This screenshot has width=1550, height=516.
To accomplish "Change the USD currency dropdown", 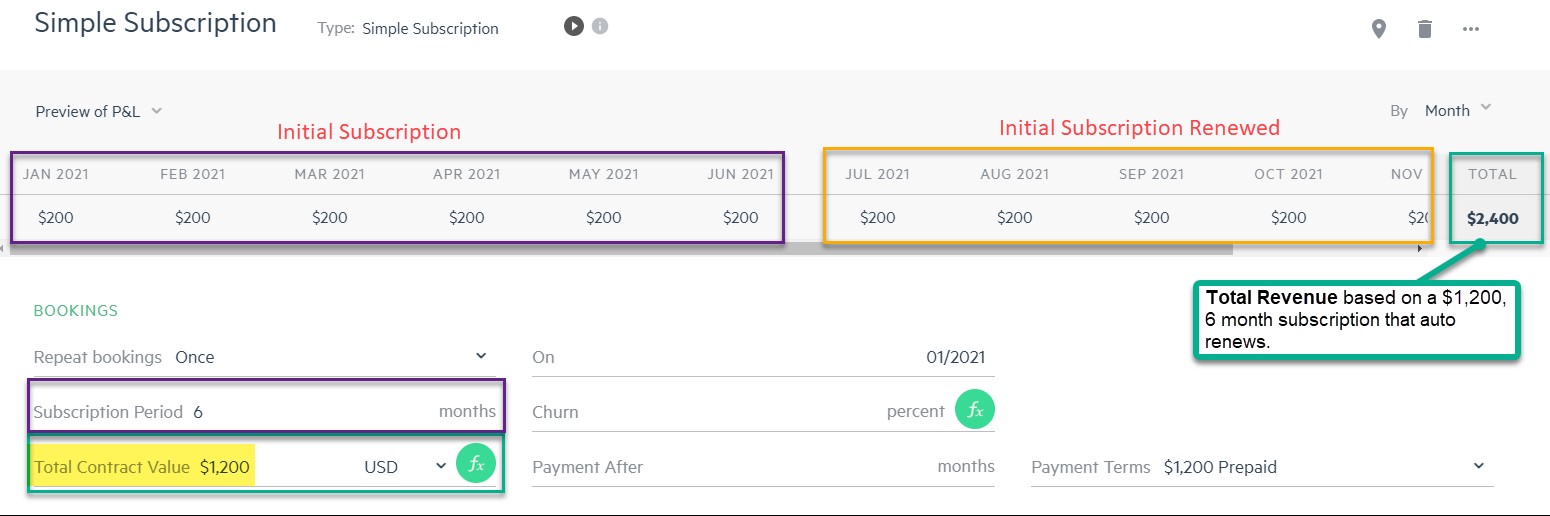I will point(405,466).
